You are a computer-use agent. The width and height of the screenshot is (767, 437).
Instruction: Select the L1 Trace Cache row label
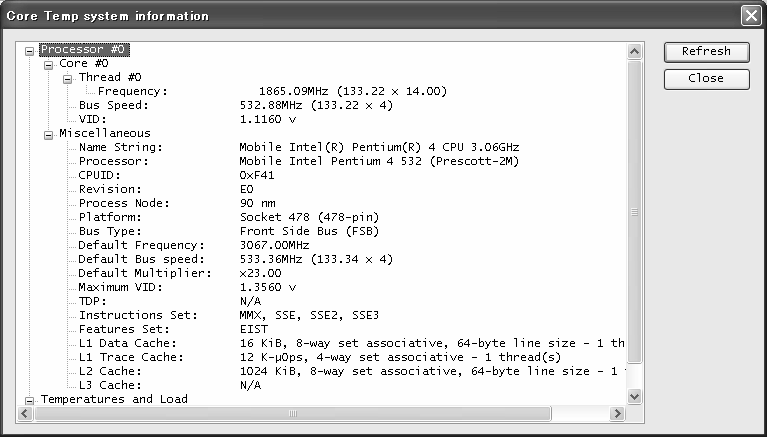click(x=131, y=357)
